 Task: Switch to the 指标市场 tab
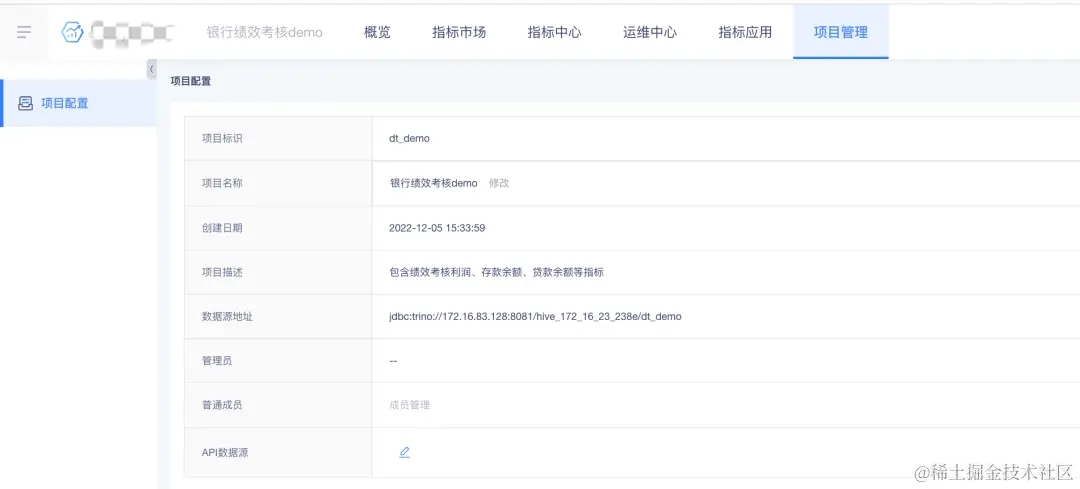pos(459,32)
